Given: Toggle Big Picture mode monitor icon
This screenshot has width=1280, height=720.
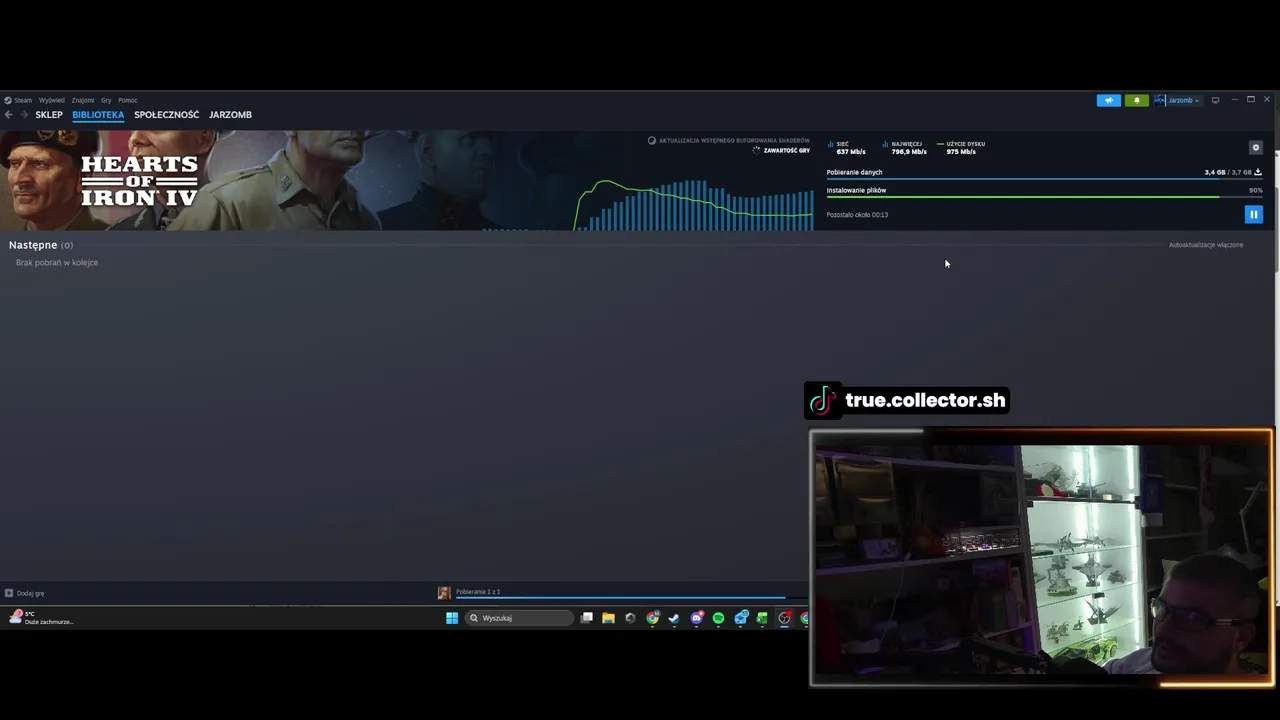Looking at the screenshot, I should click(1215, 100).
